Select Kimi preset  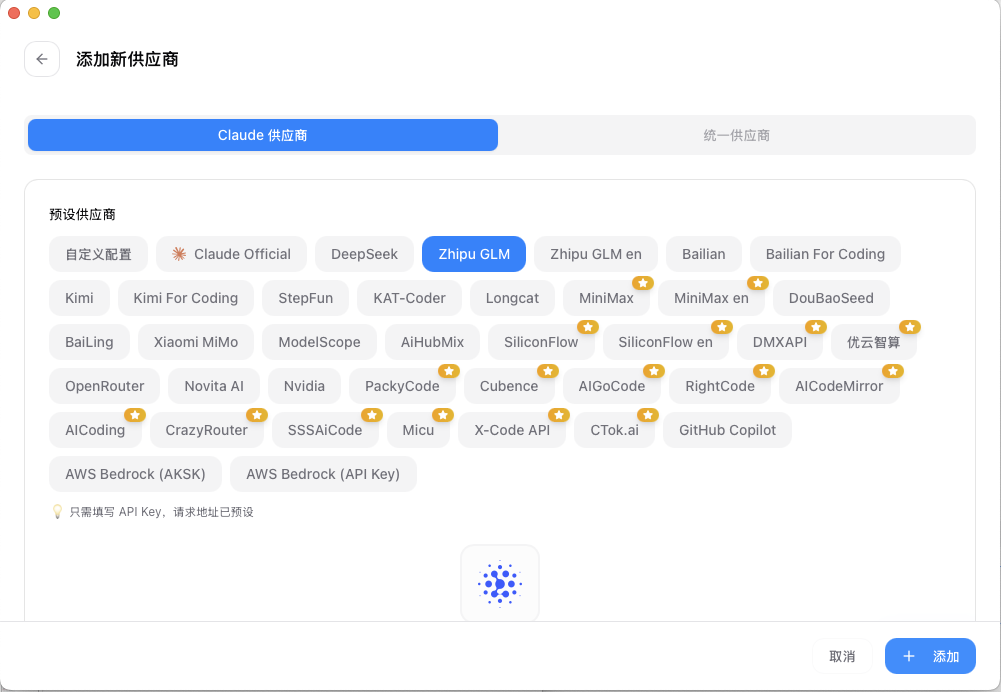[79, 298]
